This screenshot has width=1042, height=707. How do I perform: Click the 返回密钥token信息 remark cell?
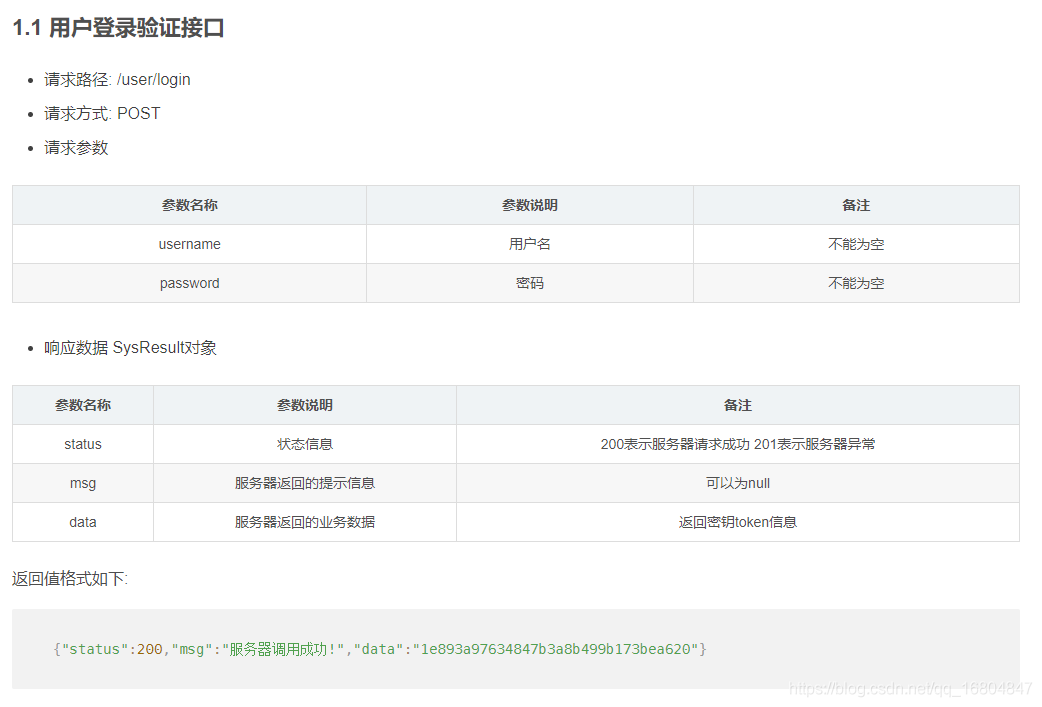point(738,522)
